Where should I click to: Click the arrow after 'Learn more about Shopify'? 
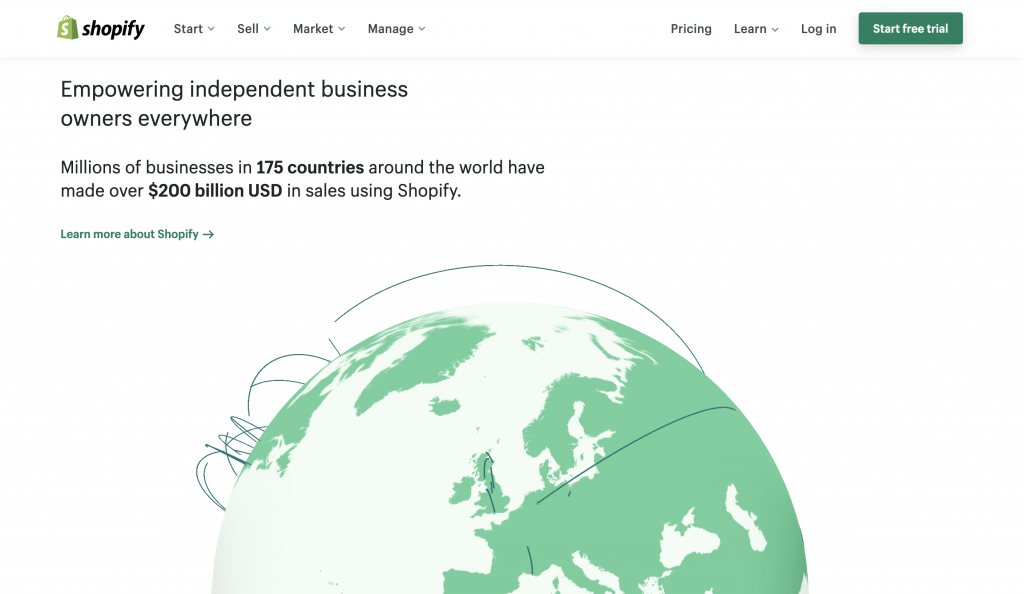(x=208, y=233)
